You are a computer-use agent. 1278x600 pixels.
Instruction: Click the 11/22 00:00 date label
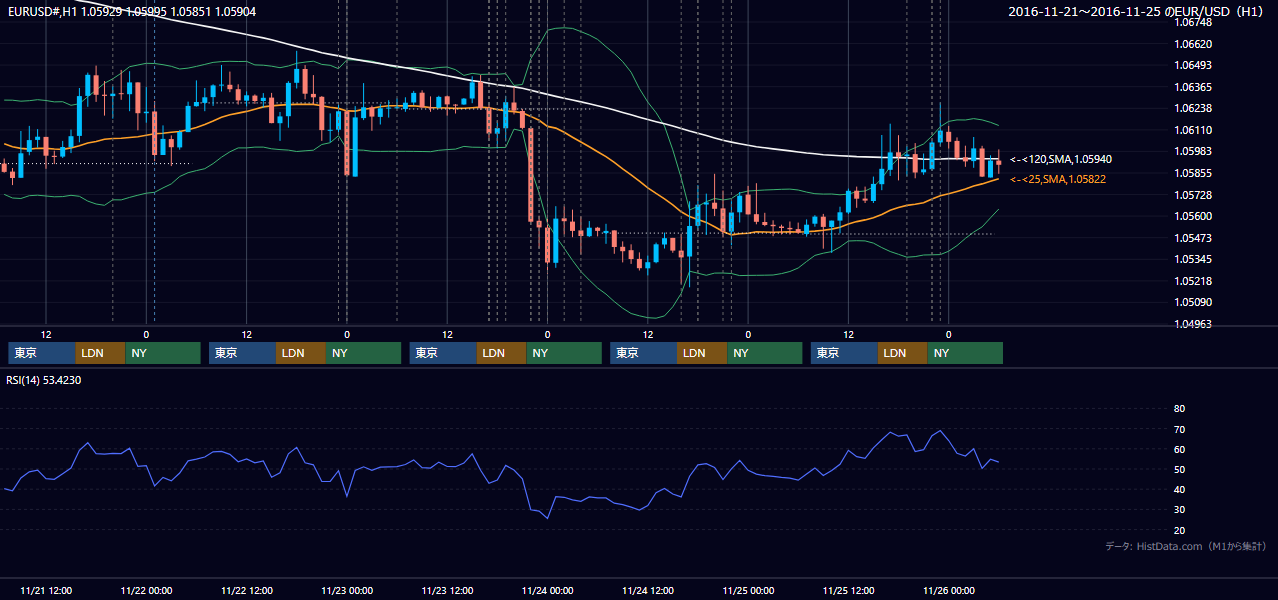[146, 590]
